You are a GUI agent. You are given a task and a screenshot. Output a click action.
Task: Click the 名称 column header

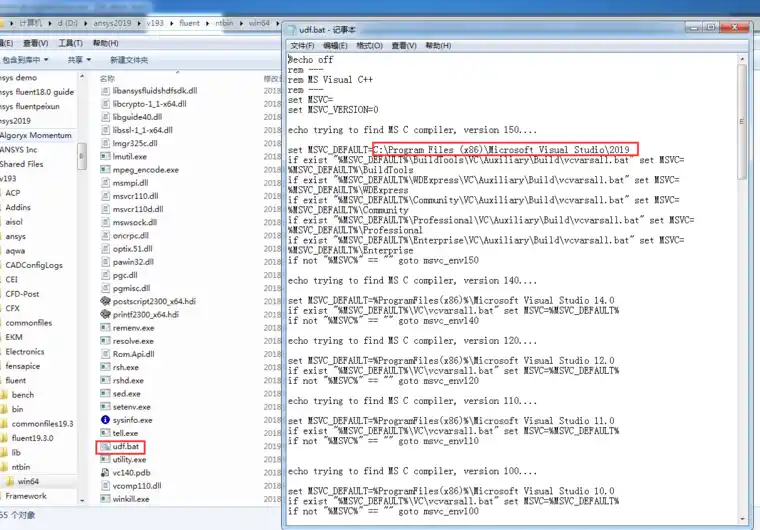107,78
